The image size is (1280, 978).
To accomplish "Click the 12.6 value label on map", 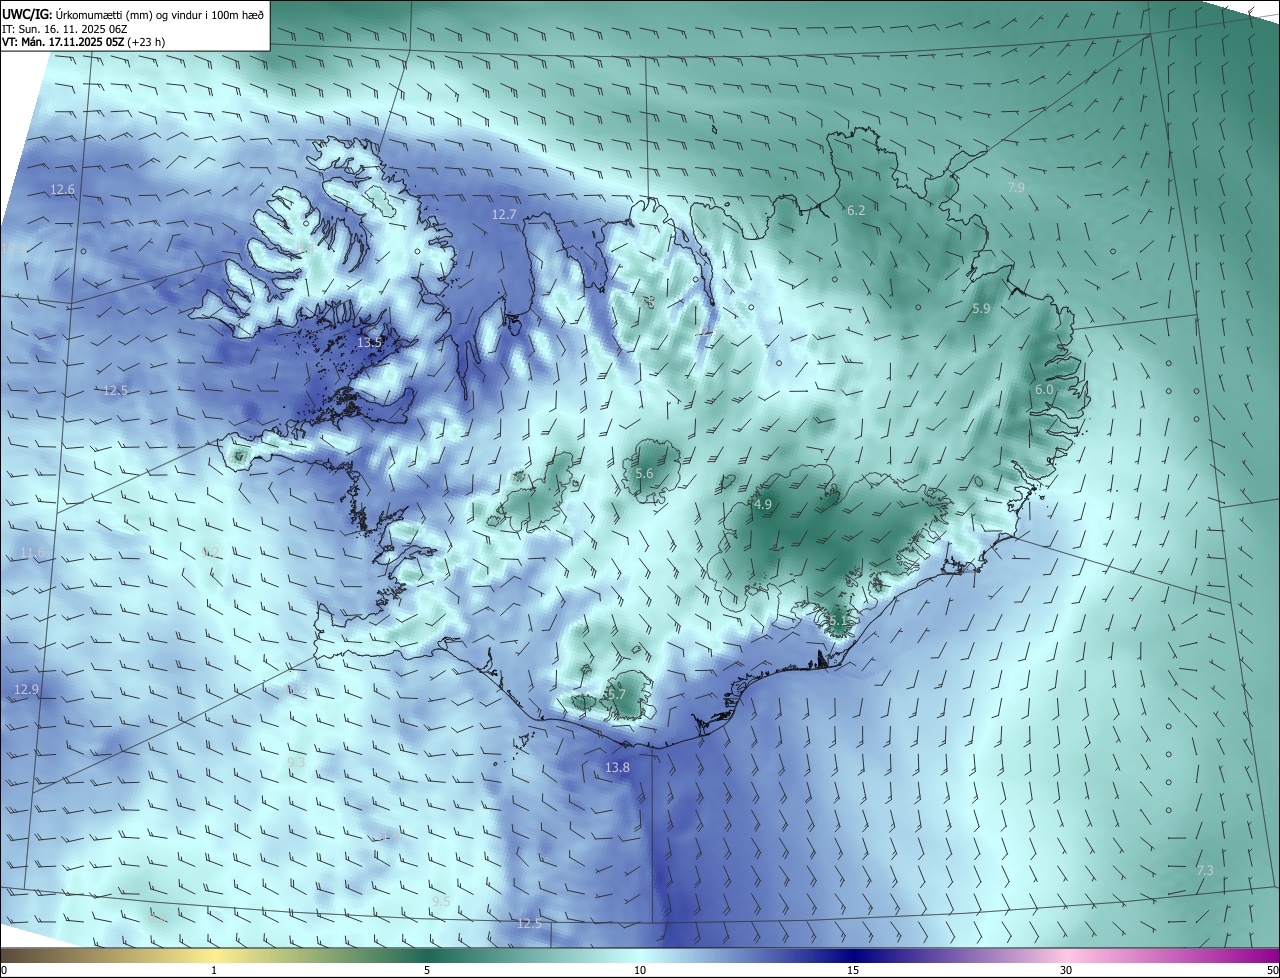I will tap(62, 189).
